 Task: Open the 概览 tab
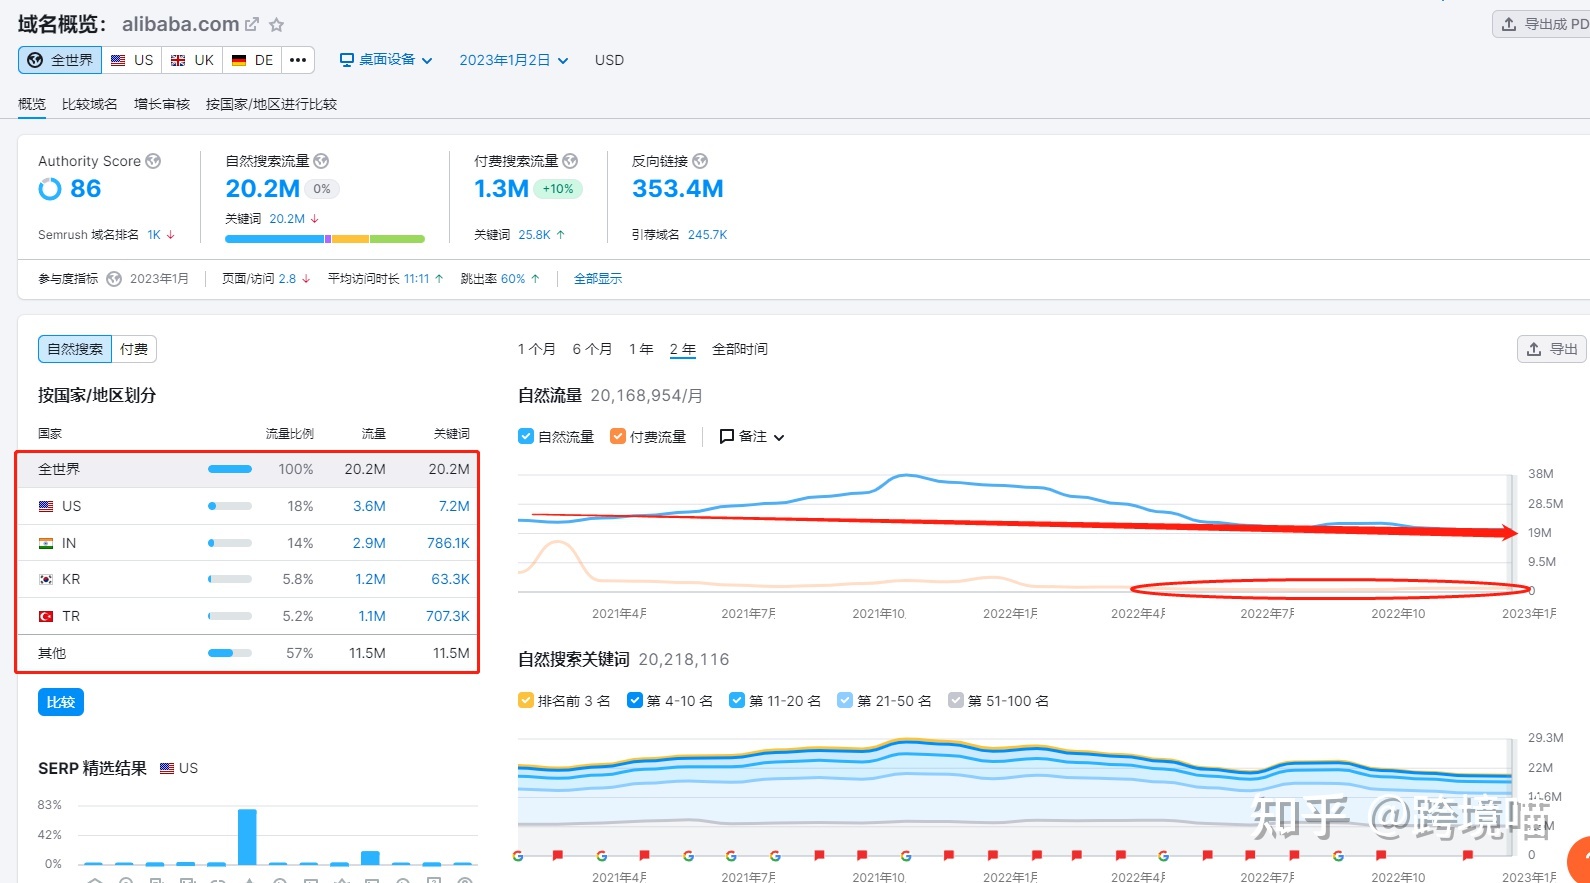click(32, 104)
